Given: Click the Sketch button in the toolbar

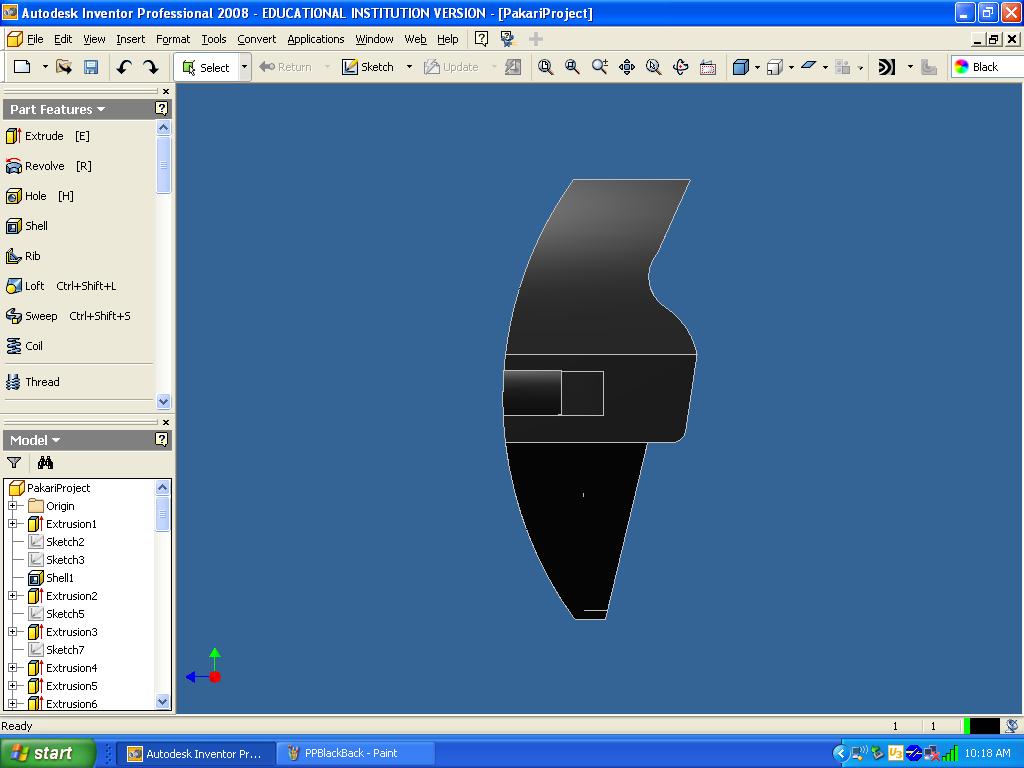Looking at the screenshot, I should (368, 67).
